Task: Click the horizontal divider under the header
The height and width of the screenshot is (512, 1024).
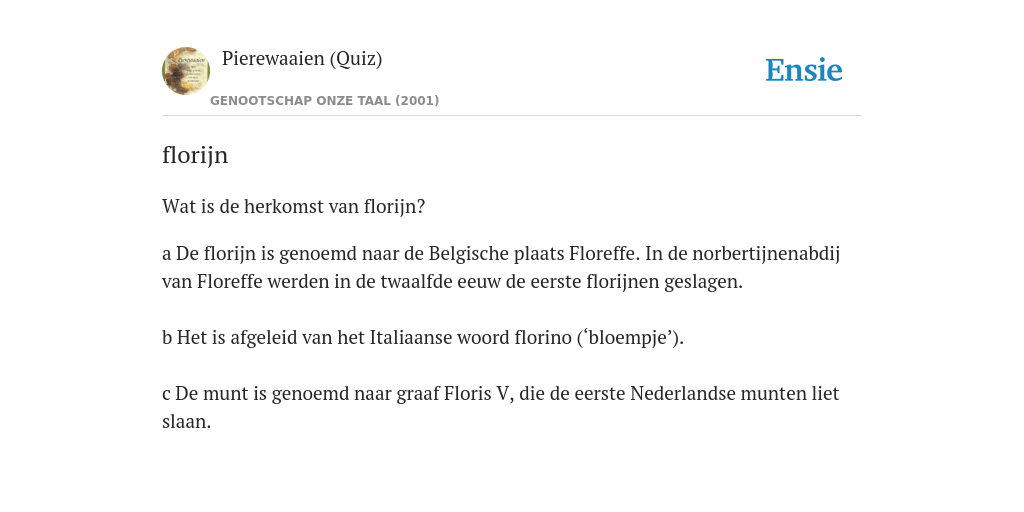Action: point(512,116)
